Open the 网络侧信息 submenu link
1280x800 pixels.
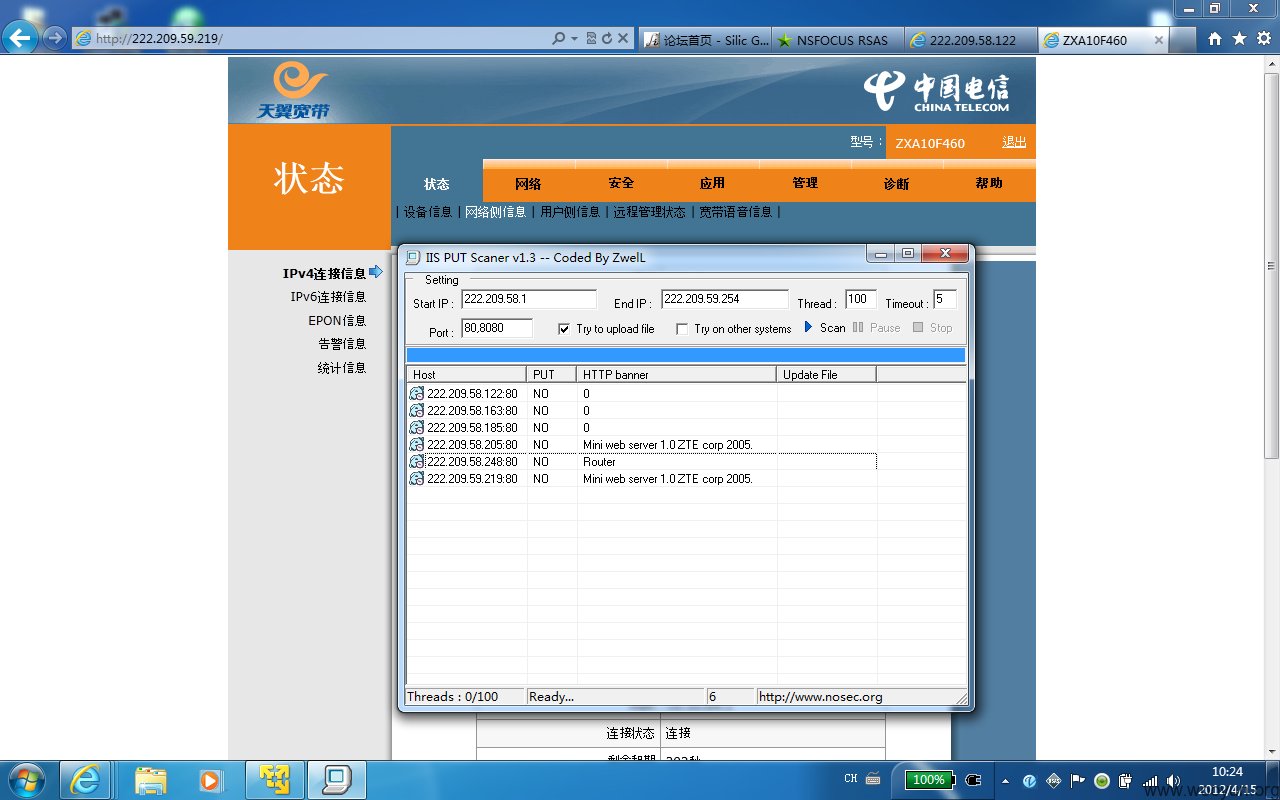(x=496, y=212)
